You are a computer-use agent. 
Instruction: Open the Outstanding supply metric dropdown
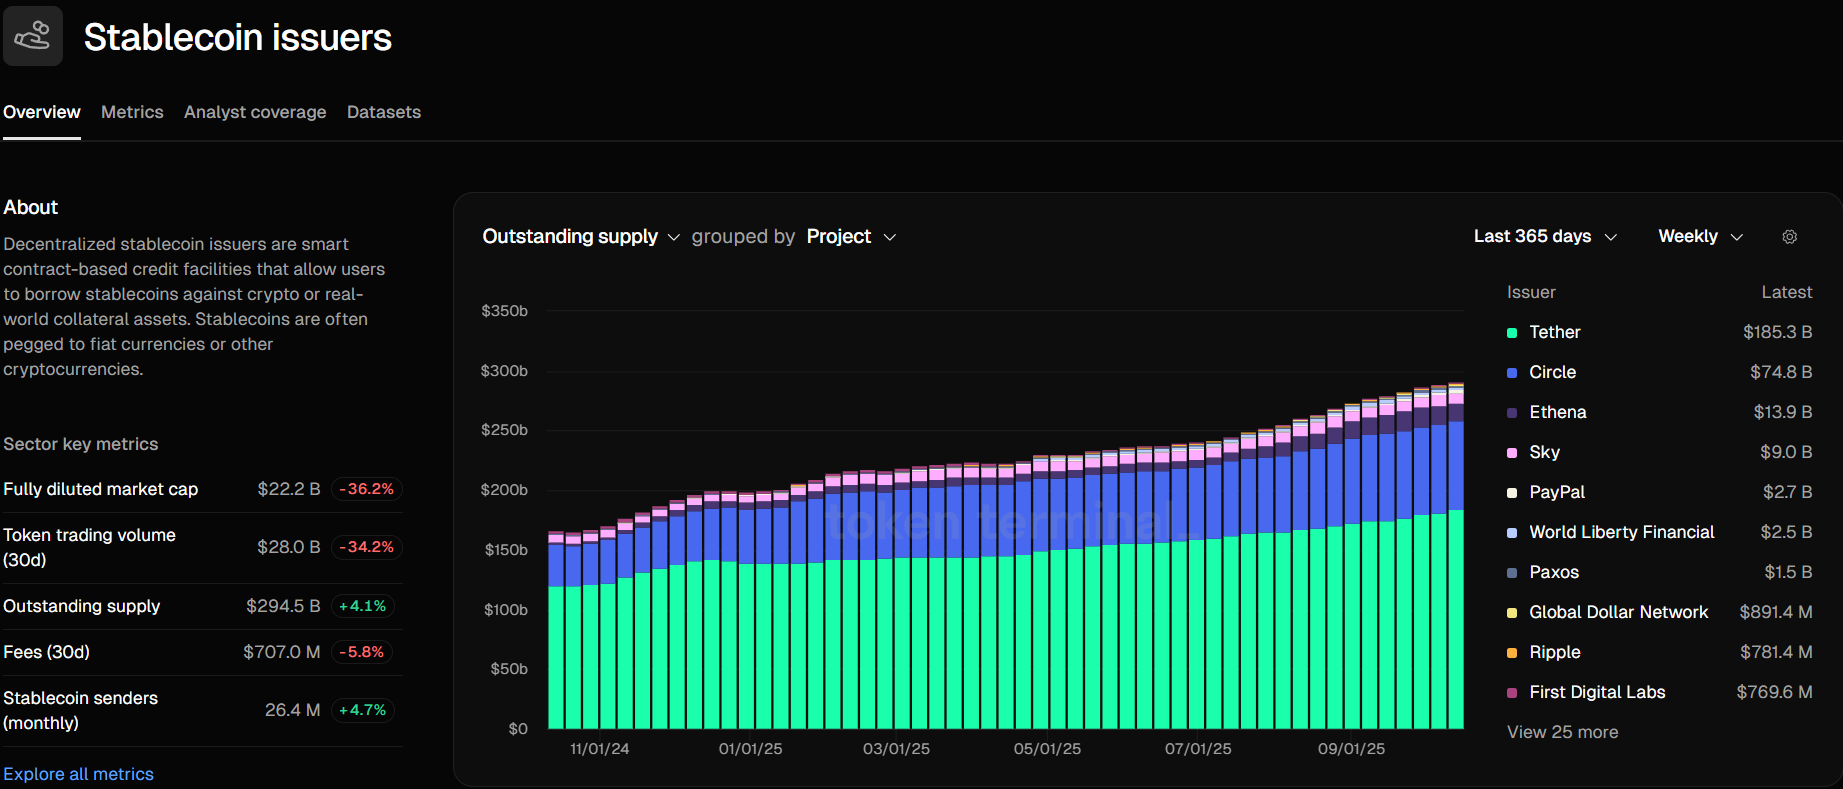pos(580,237)
